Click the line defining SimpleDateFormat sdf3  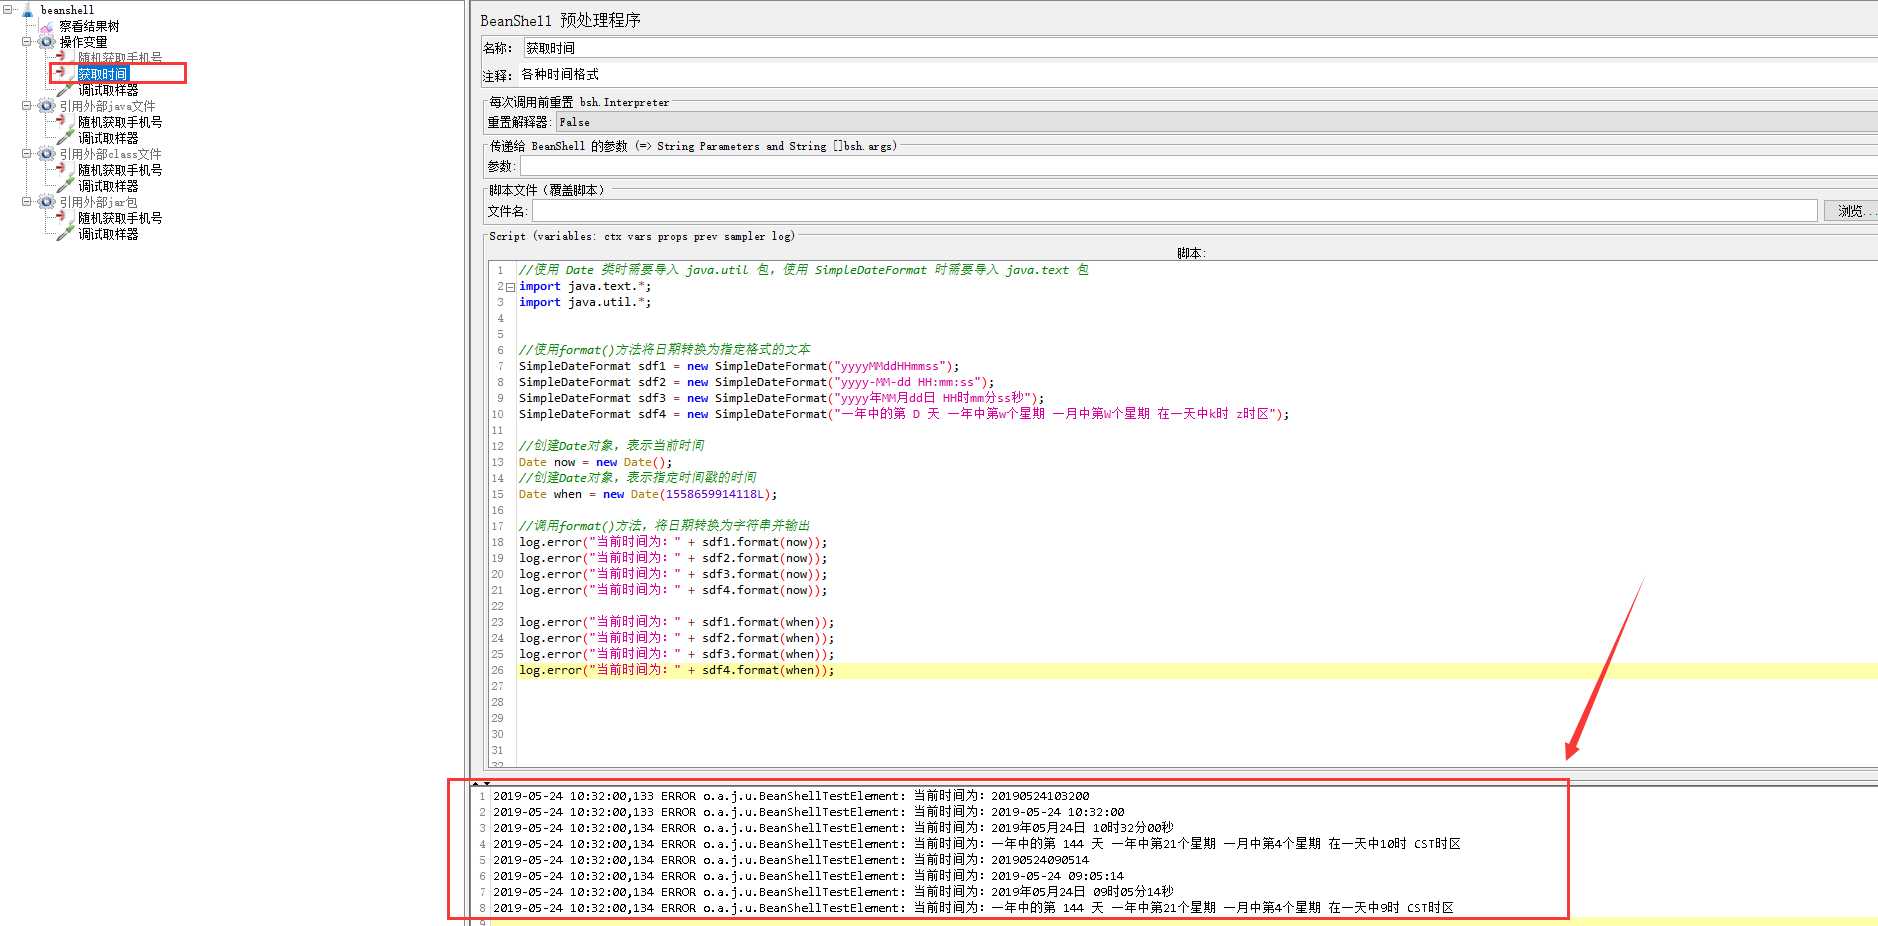(782, 398)
